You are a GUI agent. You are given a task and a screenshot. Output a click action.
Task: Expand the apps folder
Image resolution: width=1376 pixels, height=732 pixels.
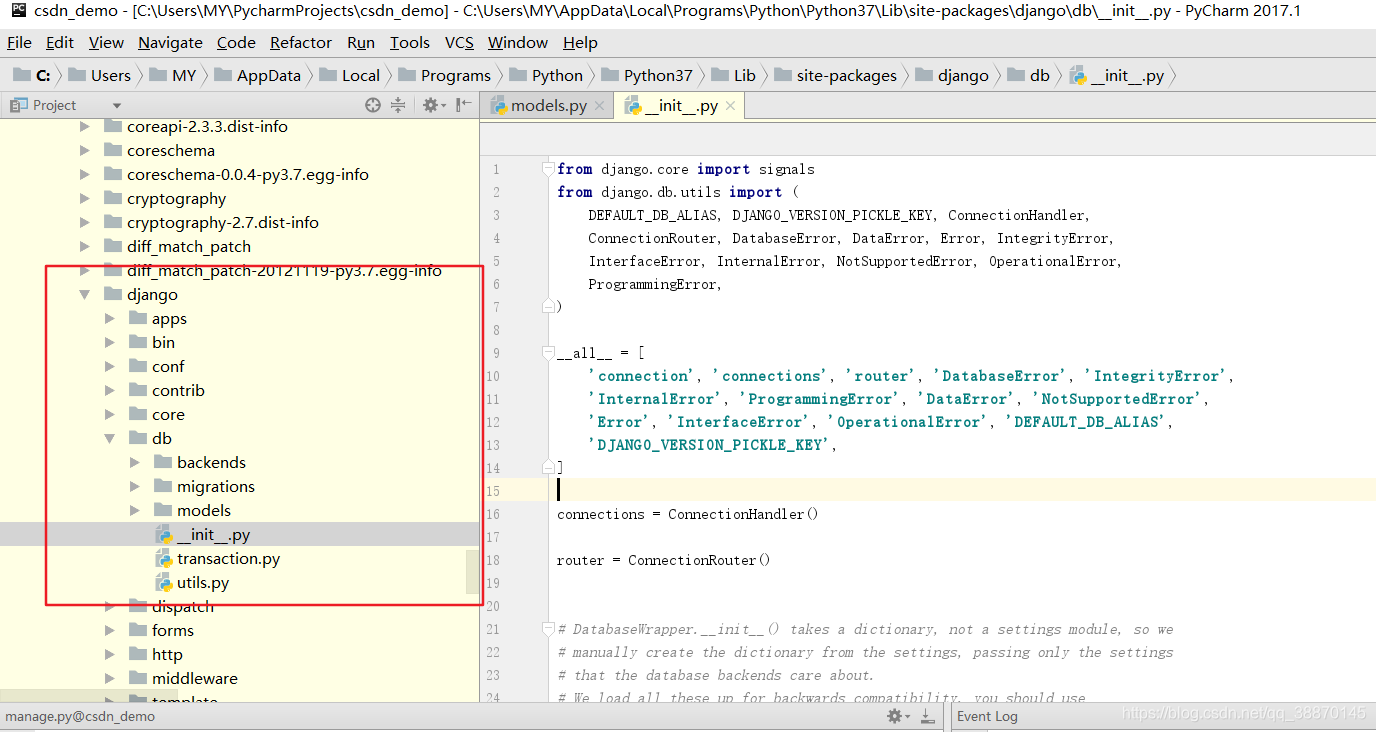[110, 319]
